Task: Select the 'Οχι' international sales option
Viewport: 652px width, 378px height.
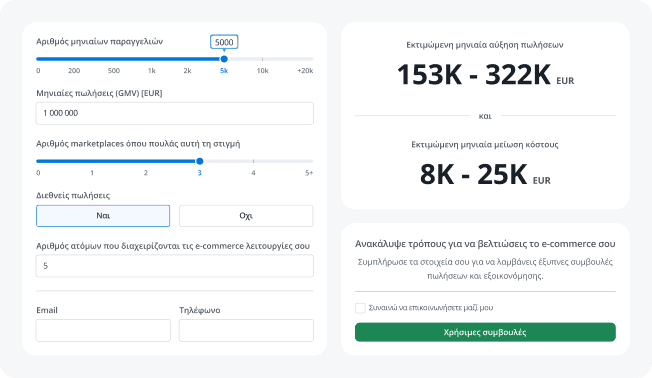Action: pyautogui.click(x=246, y=215)
